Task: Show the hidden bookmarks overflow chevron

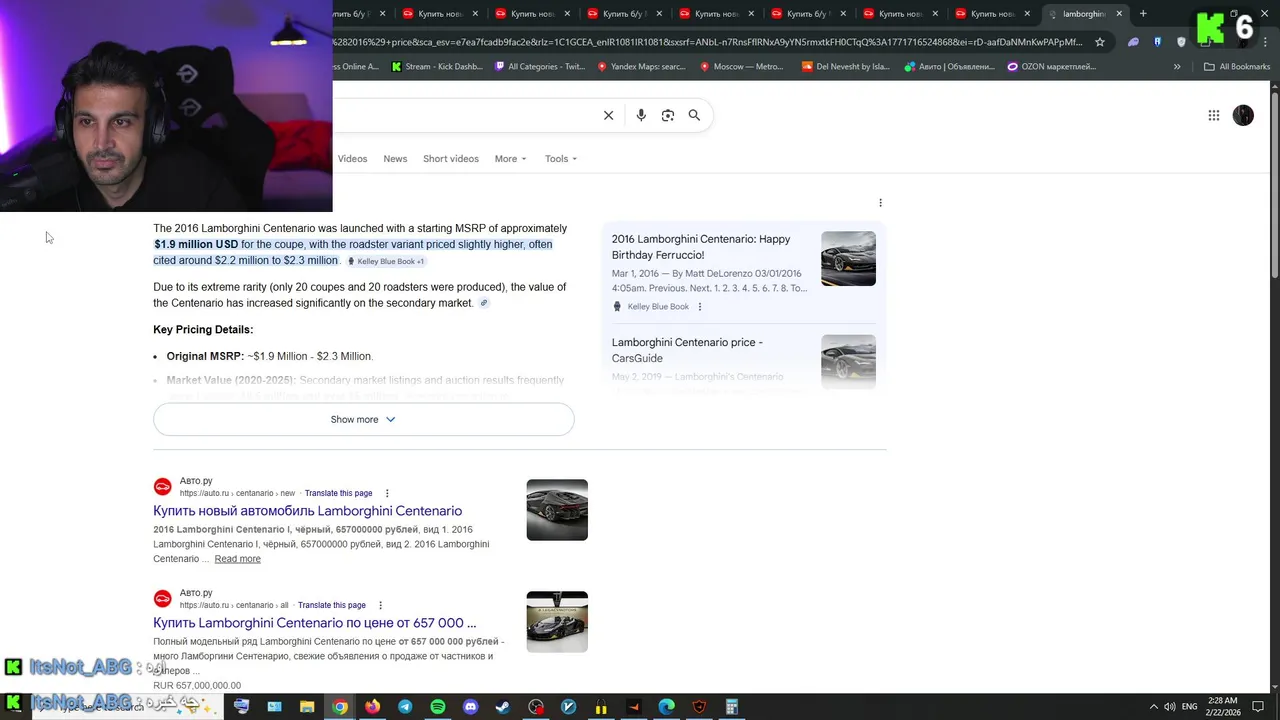Action: point(1177,67)
